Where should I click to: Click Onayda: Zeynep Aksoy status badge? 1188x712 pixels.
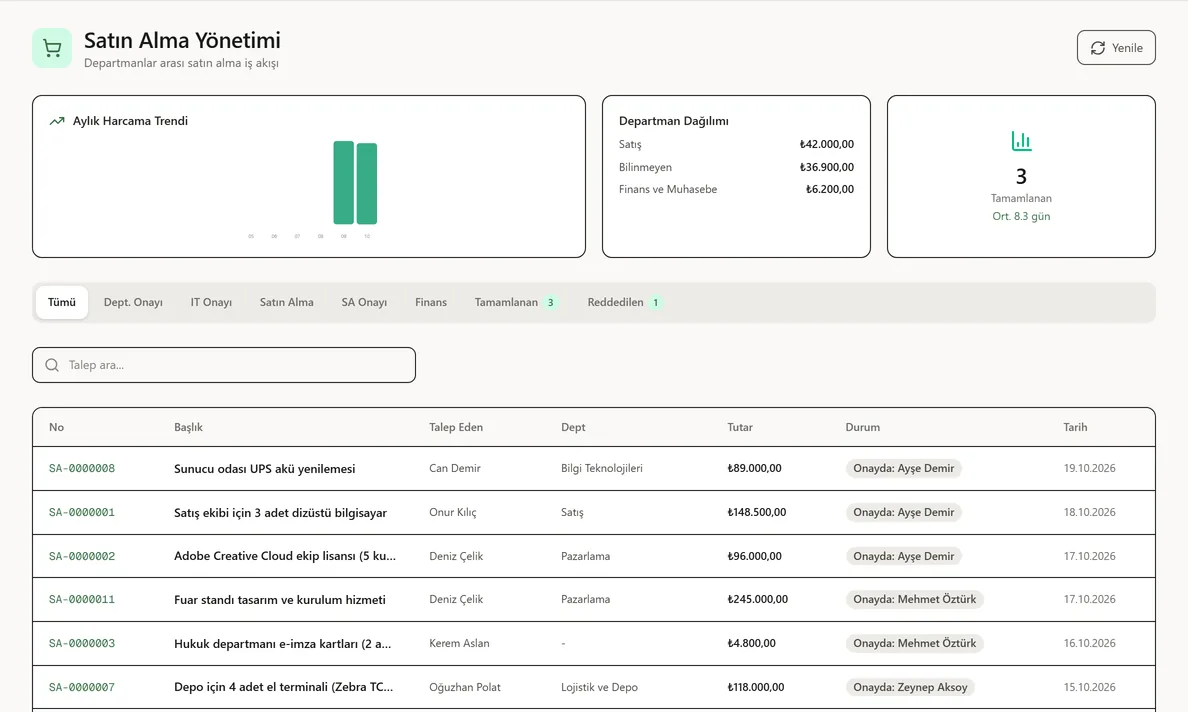click(910, 687)
